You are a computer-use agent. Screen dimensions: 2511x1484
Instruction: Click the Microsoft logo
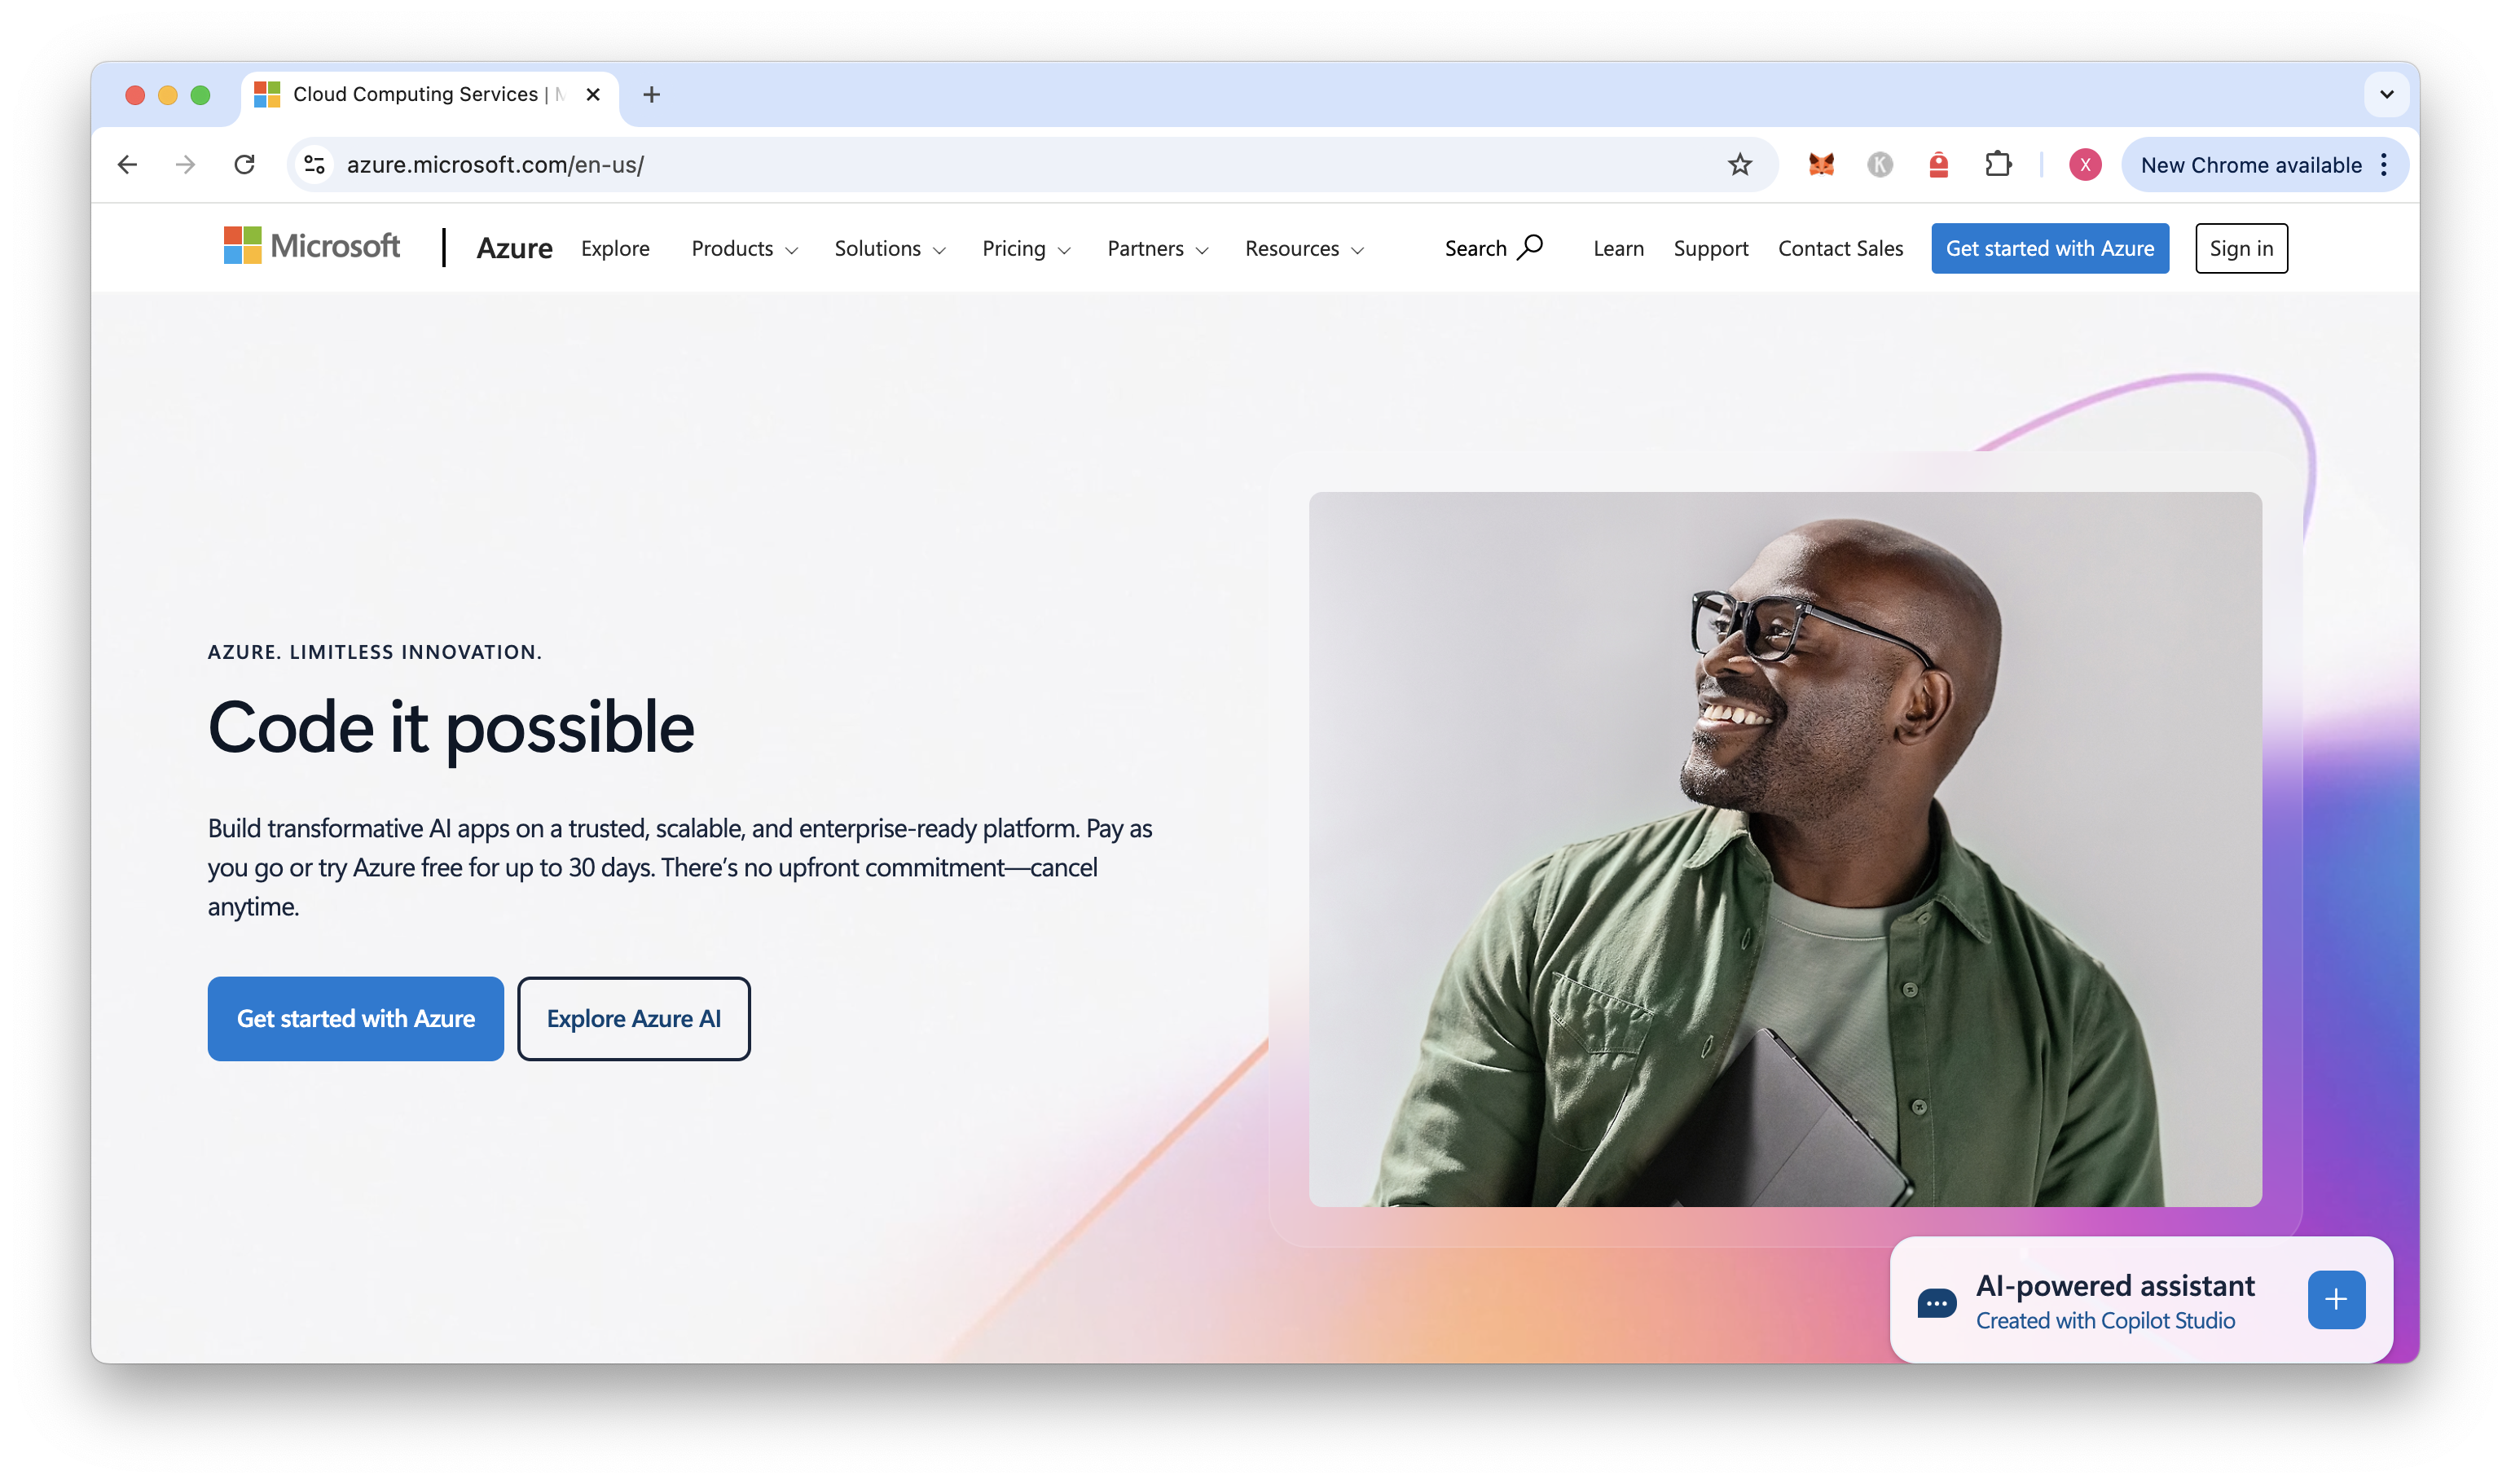(x=311, y=246)
